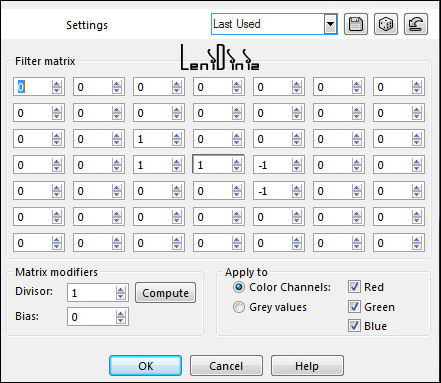Select the Color Channels radio button
This screenshot has height=383, width=441.
click(x=239, y=287)
